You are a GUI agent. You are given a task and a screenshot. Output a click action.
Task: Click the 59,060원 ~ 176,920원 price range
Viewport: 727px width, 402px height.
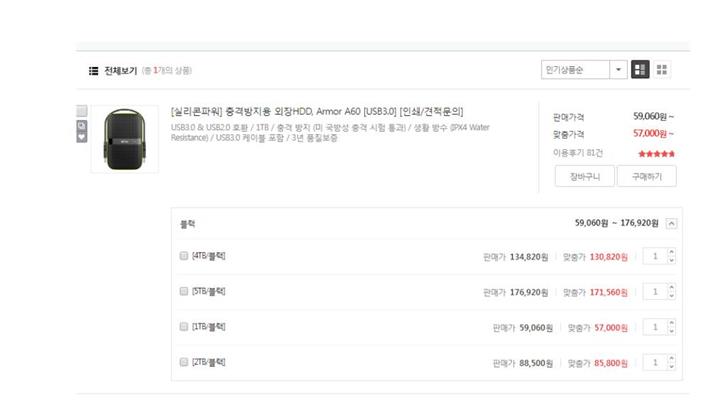pyautogui.click(x=617, y=223)
